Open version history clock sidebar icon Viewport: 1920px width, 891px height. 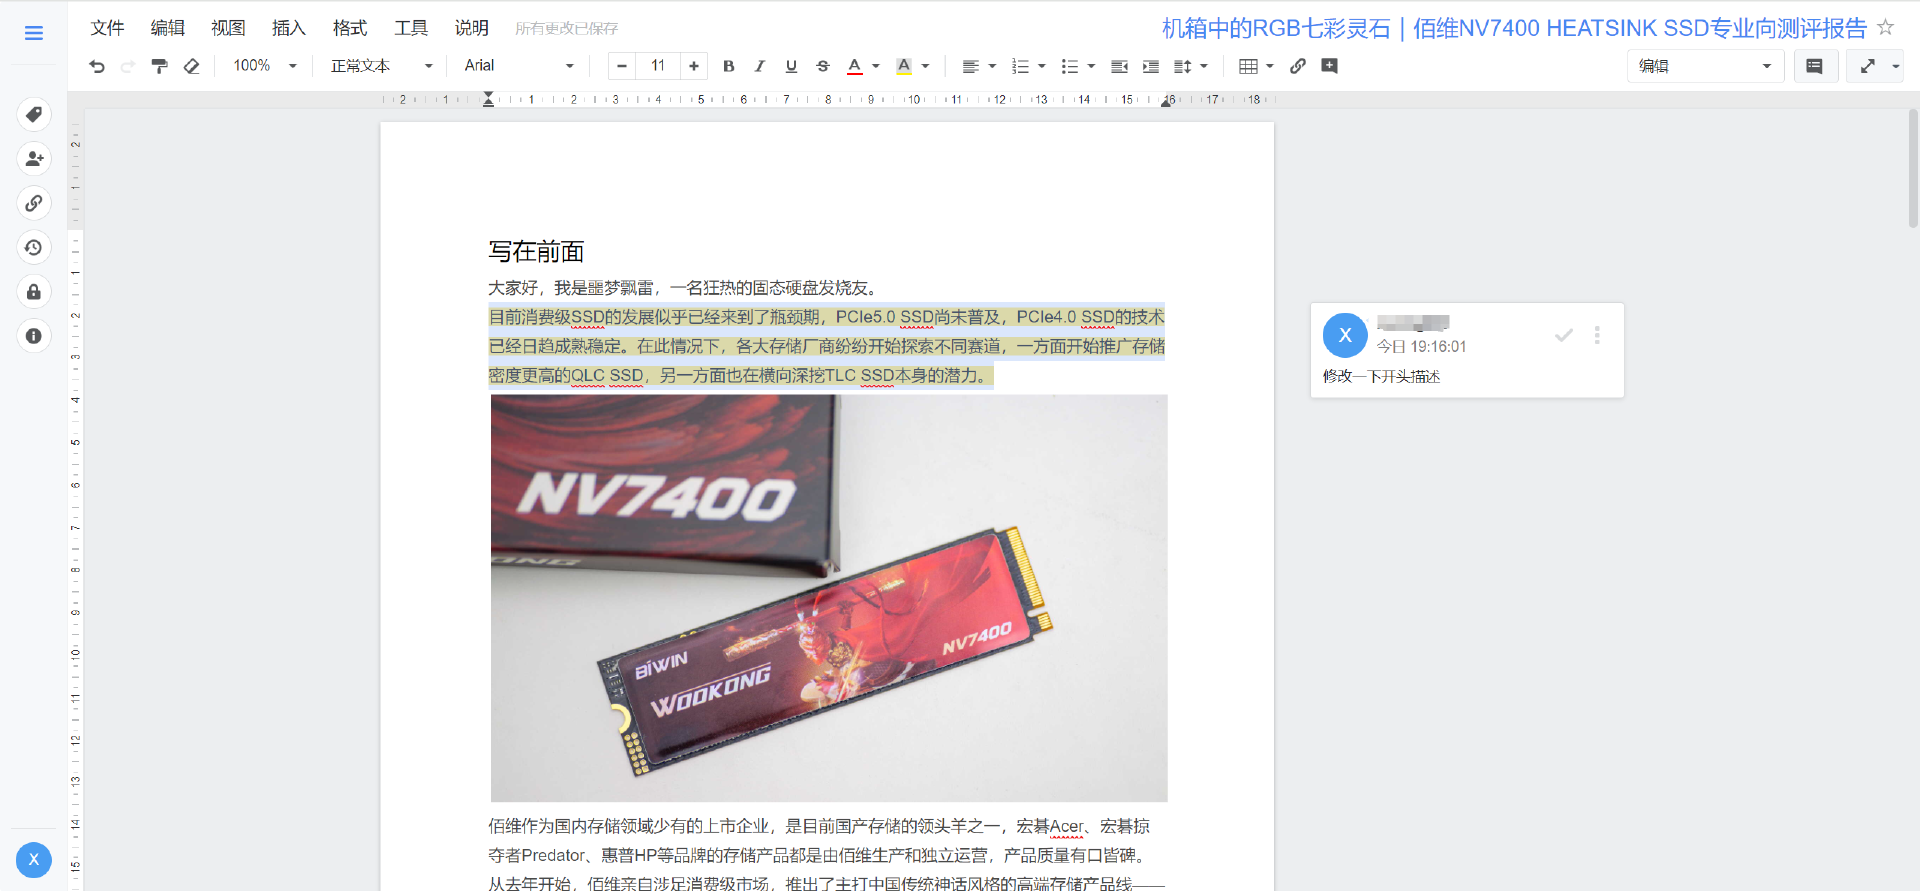pyautogui.click(x=34, y=247)
